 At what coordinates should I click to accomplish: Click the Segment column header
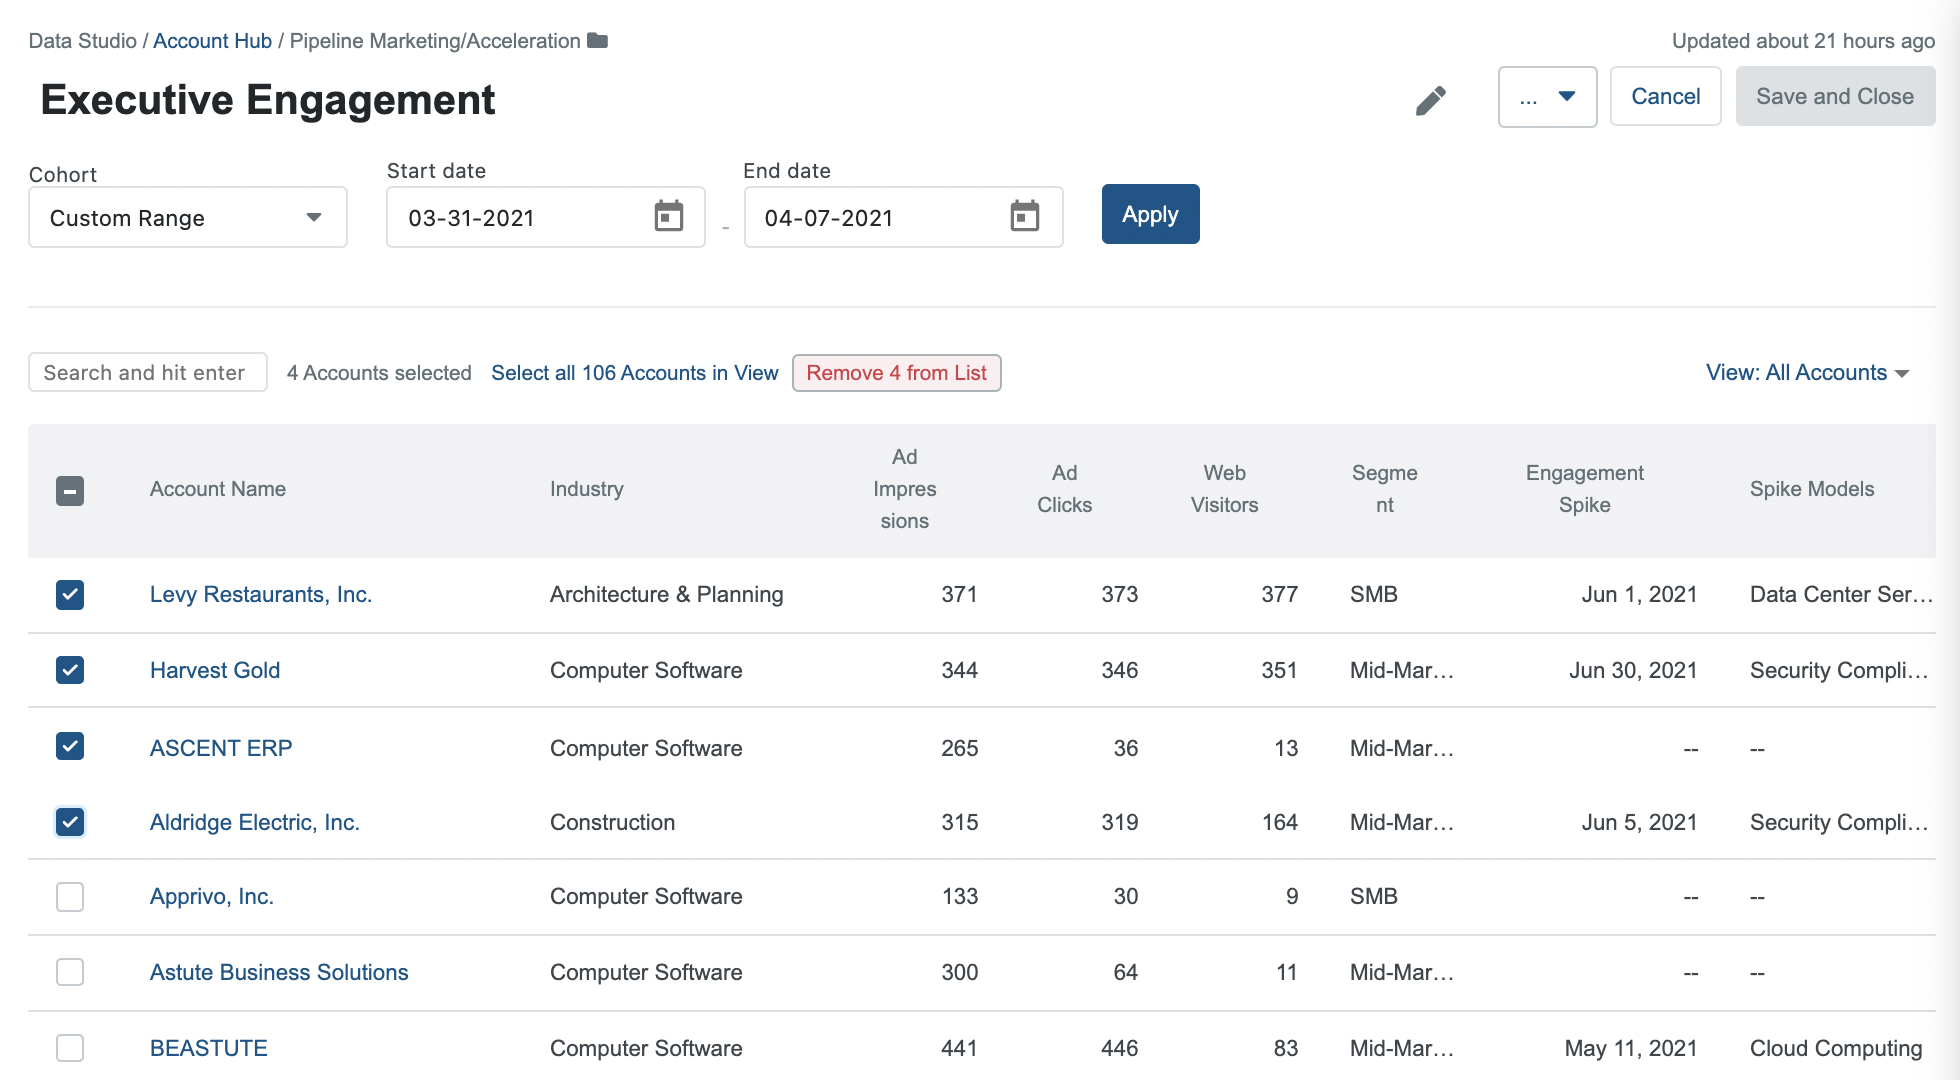(x=1384, y=489)
